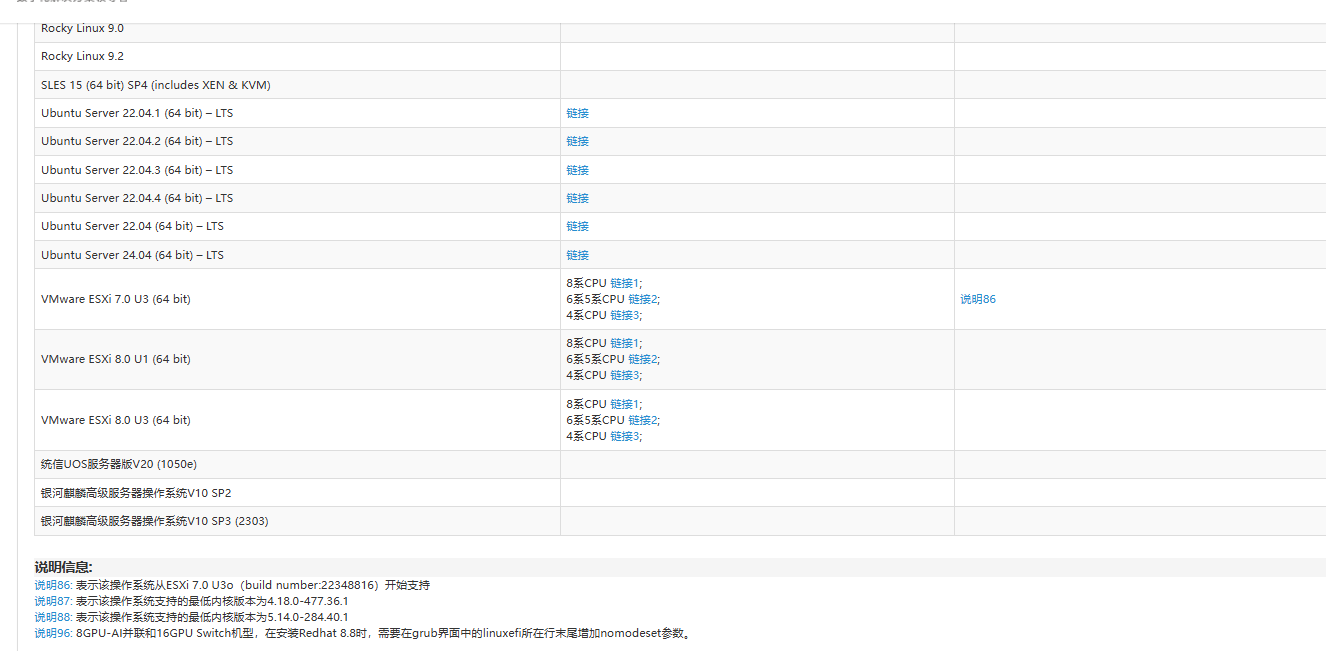Image resolution: width=1326 pixels, height=651 pixels.
Task: Open 链接2 for ESXi 7.0 U3 6系5系CPU
Action: point(642,299)
